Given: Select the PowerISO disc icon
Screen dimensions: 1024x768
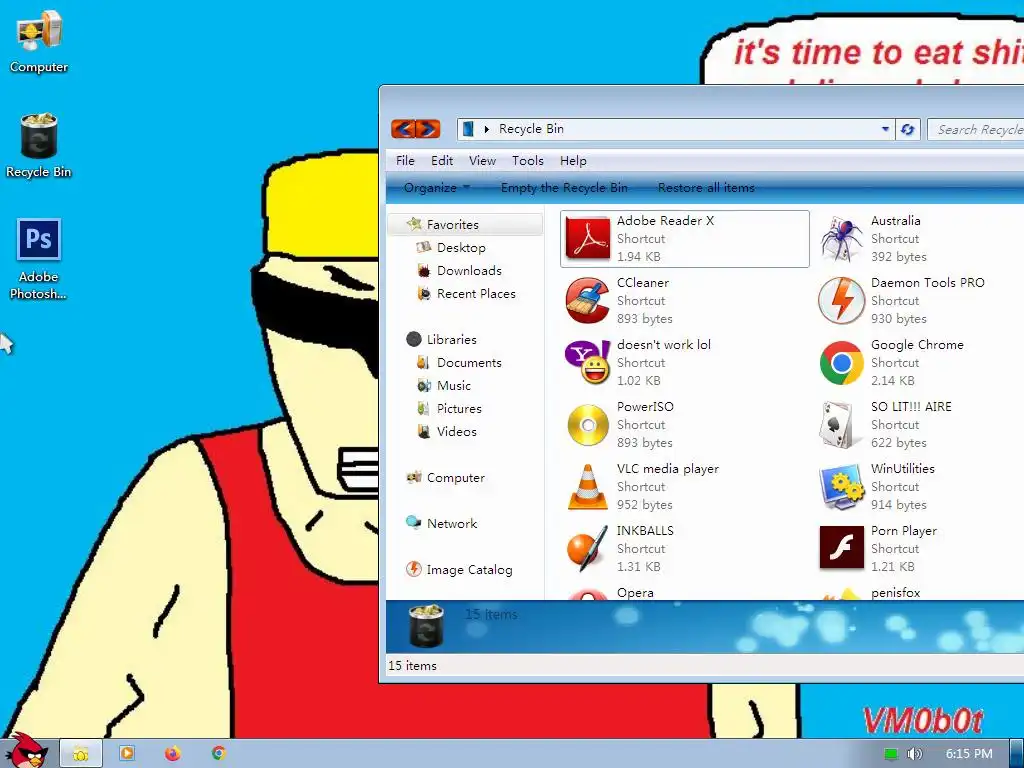Looking at the screenshot, I should (x=588, y=424).
